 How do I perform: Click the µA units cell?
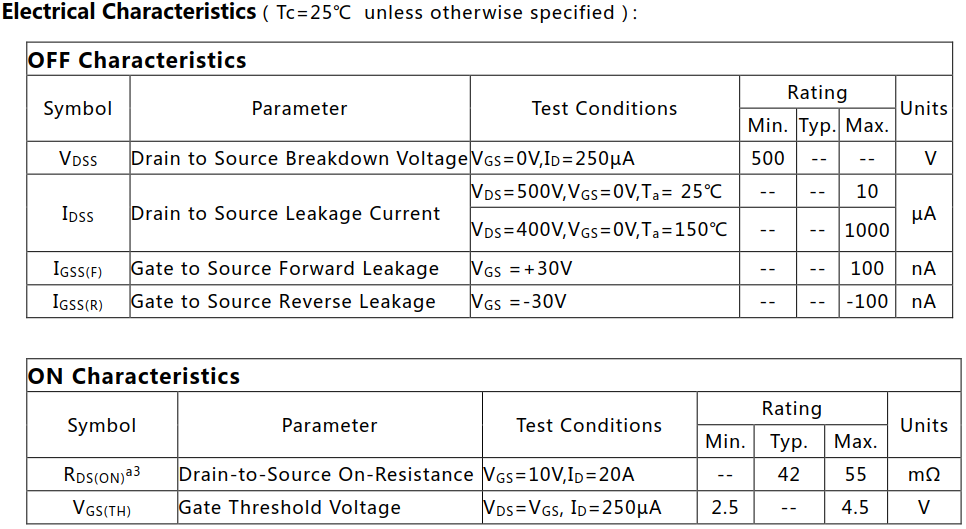[924, 213]
